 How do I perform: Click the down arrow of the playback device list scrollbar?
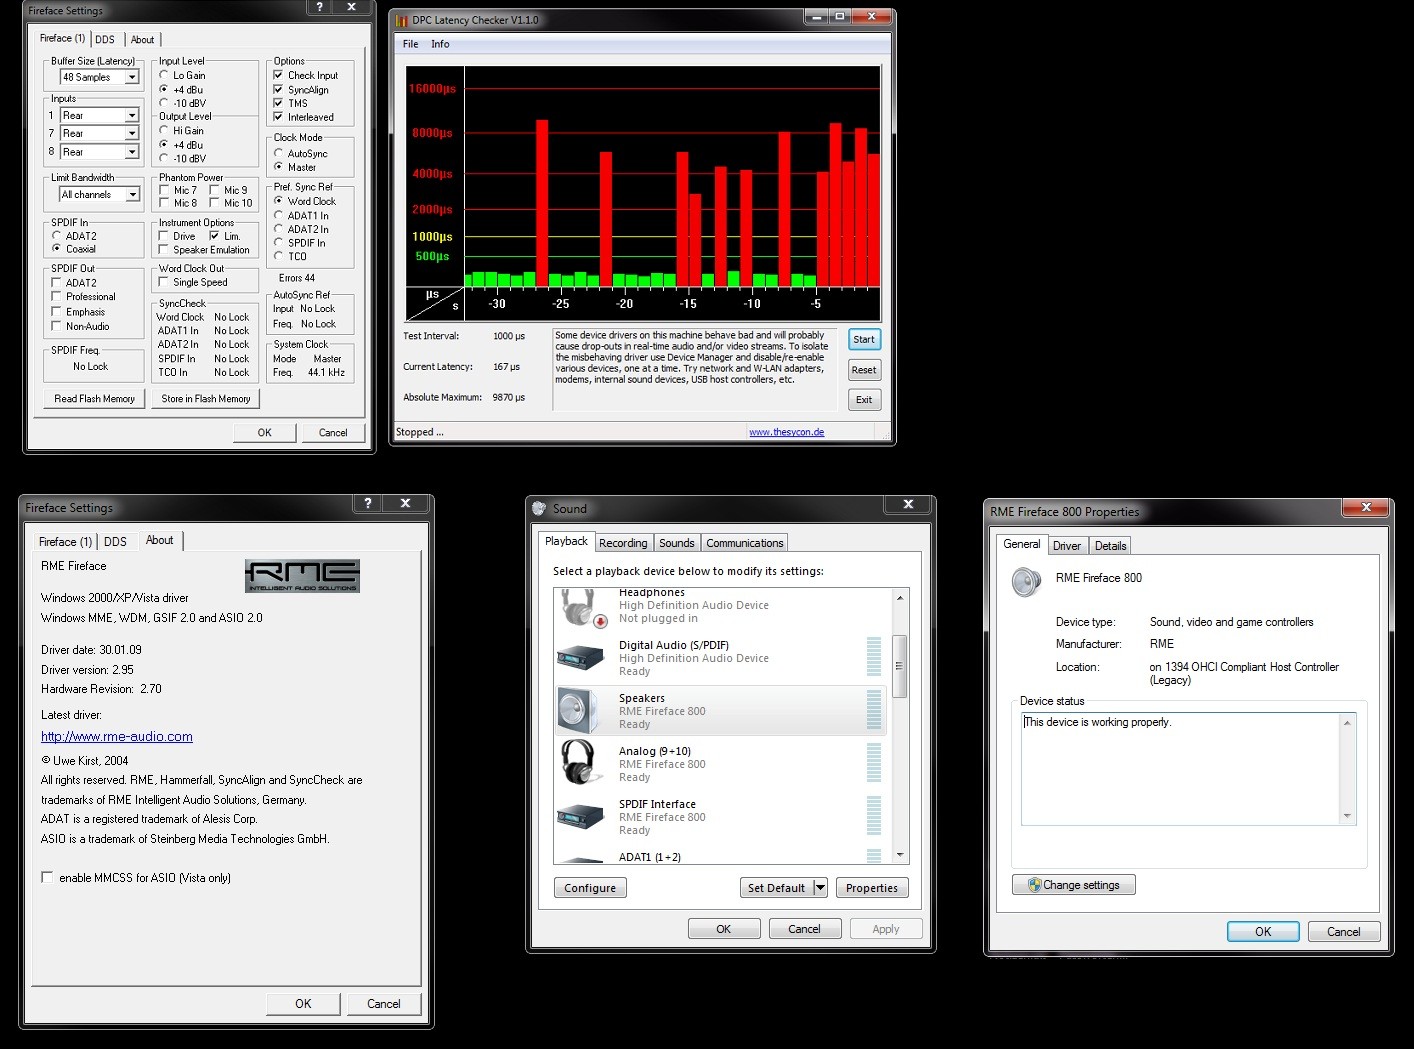[x=900, y=855]
